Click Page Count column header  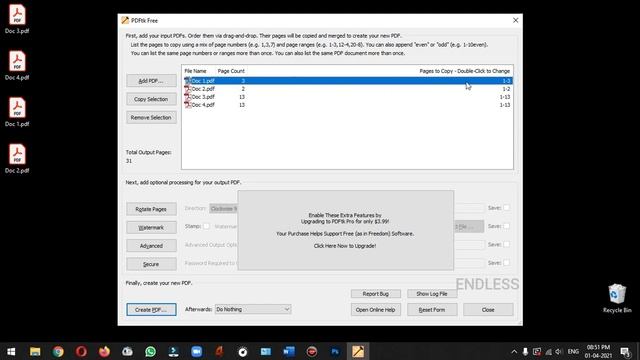point(231,71)
